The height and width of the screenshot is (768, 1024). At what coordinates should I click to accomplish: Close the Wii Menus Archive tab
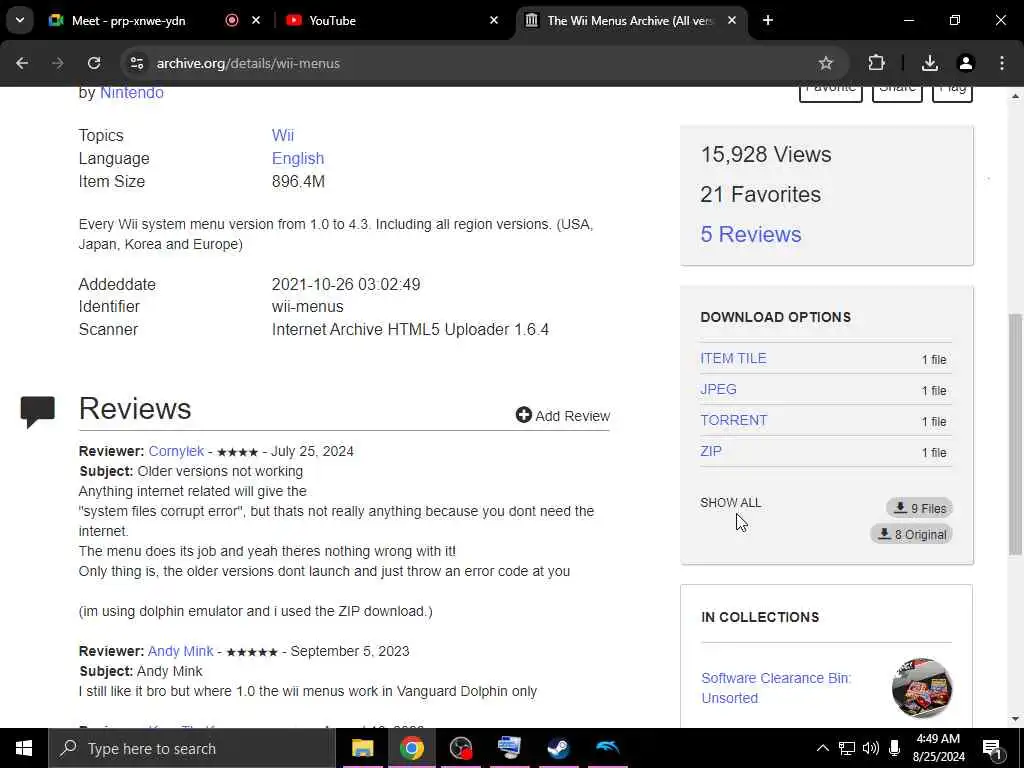coord(732,21)
